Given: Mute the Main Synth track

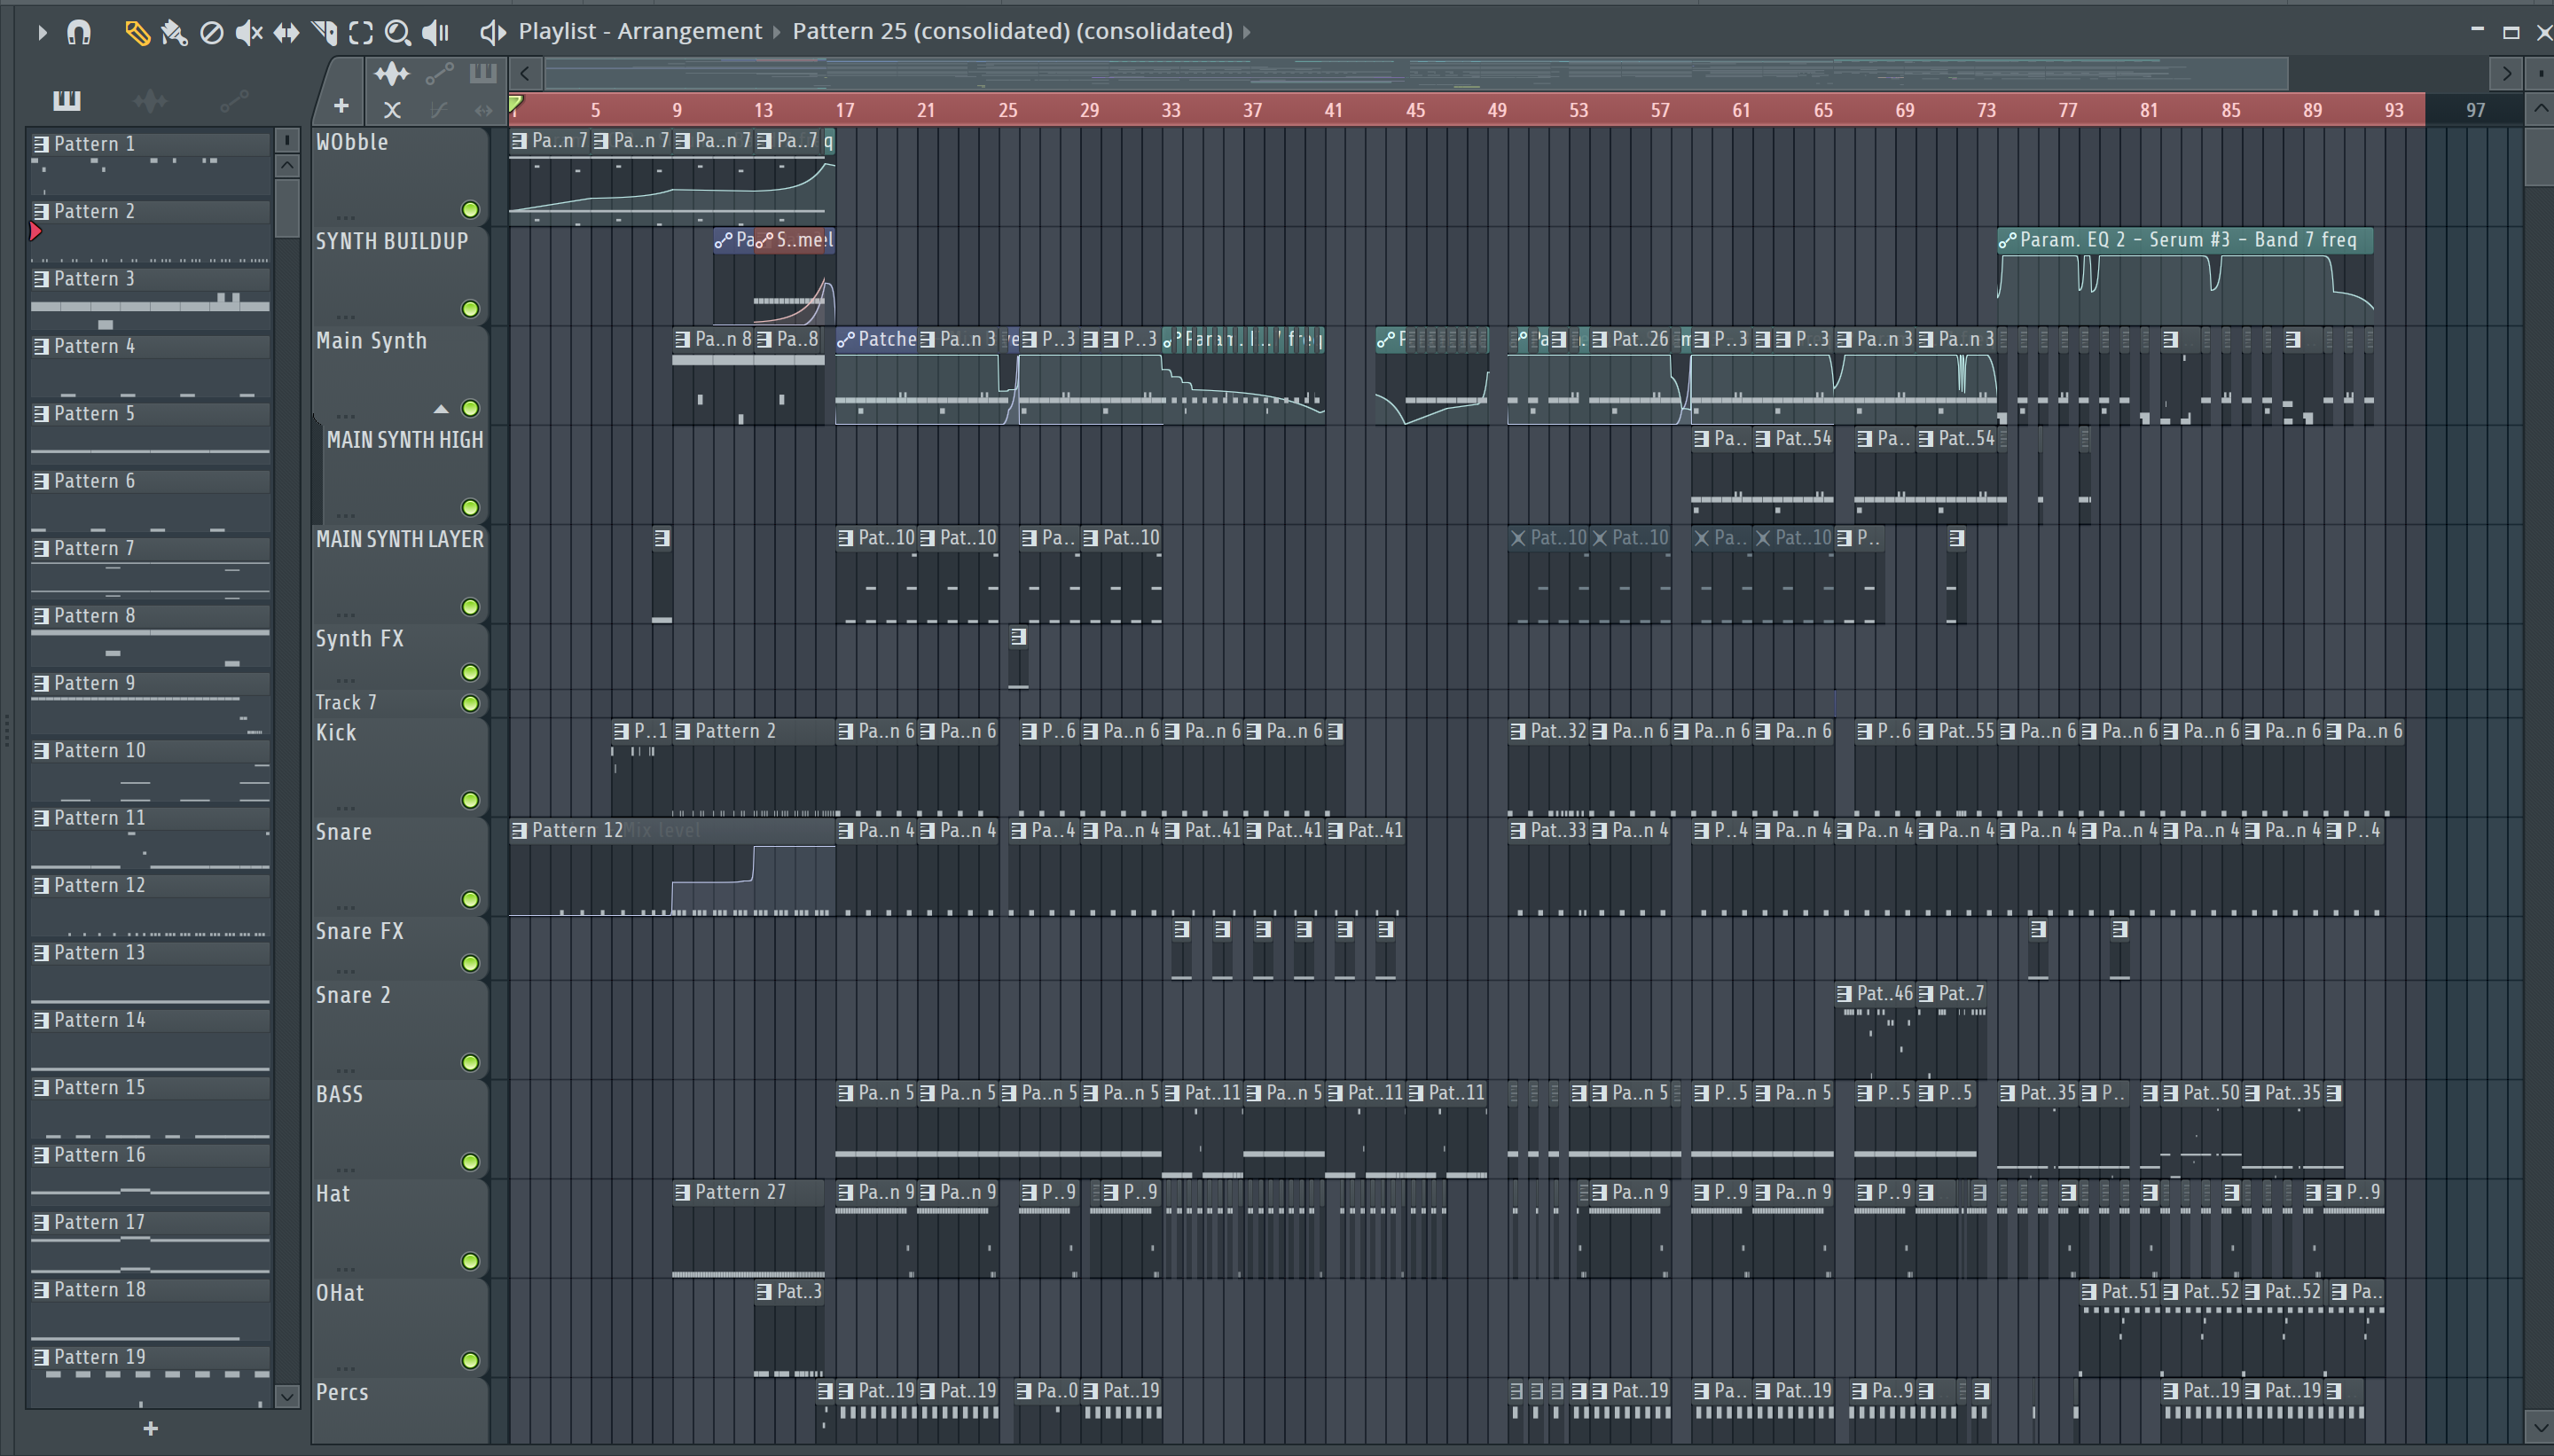Looking at the screenshot, I should (x=470, y=408).
